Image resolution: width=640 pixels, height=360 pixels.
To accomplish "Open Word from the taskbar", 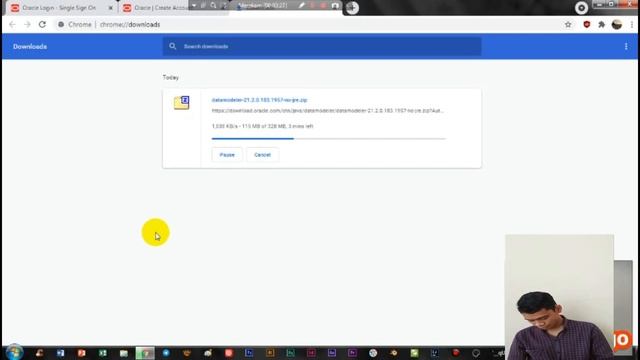I will point(60,353).
